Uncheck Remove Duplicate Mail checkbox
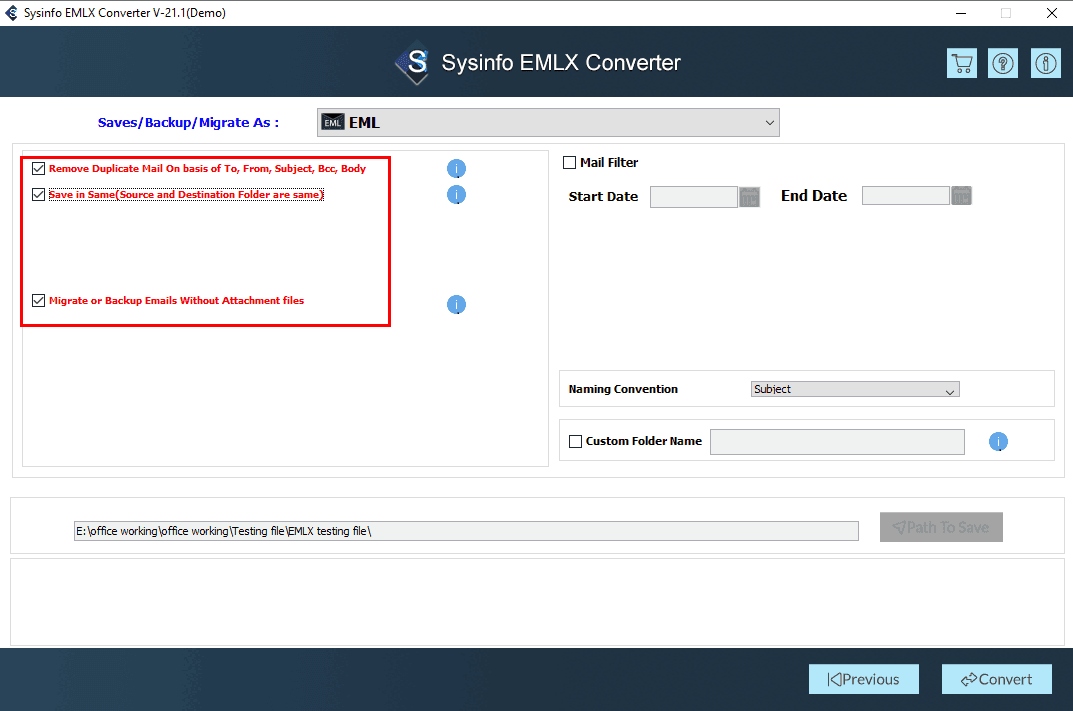Image resolution: width=1073 pixels, height=711 pixels. (x=38, y=168)
